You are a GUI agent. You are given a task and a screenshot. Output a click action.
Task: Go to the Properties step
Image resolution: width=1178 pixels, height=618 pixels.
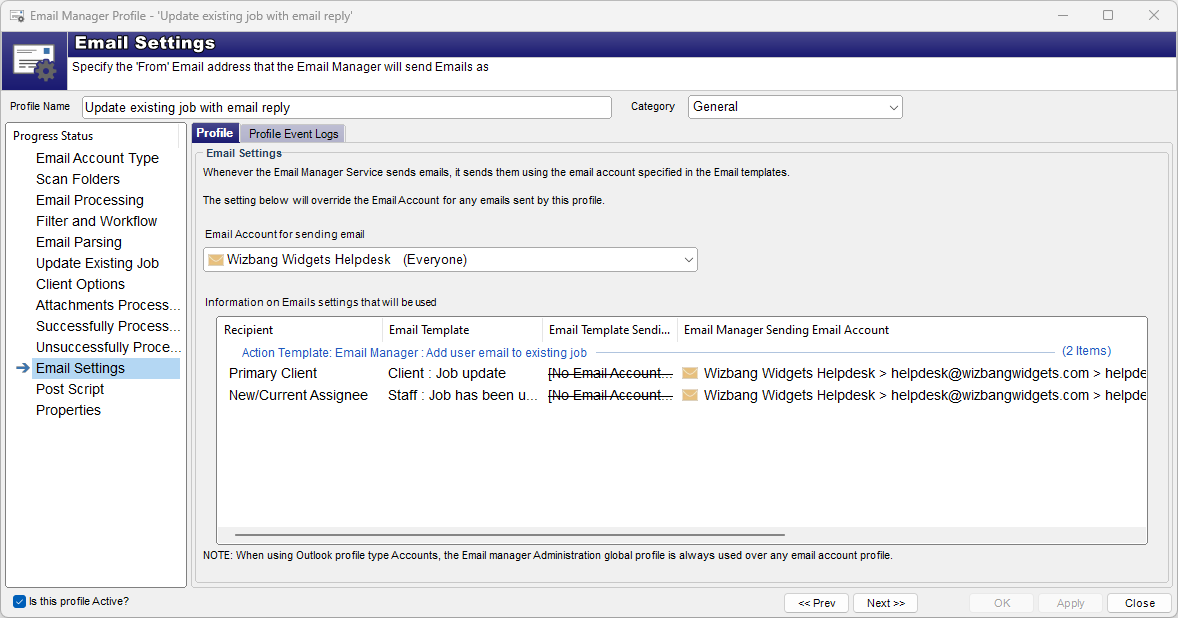(68, 411)
